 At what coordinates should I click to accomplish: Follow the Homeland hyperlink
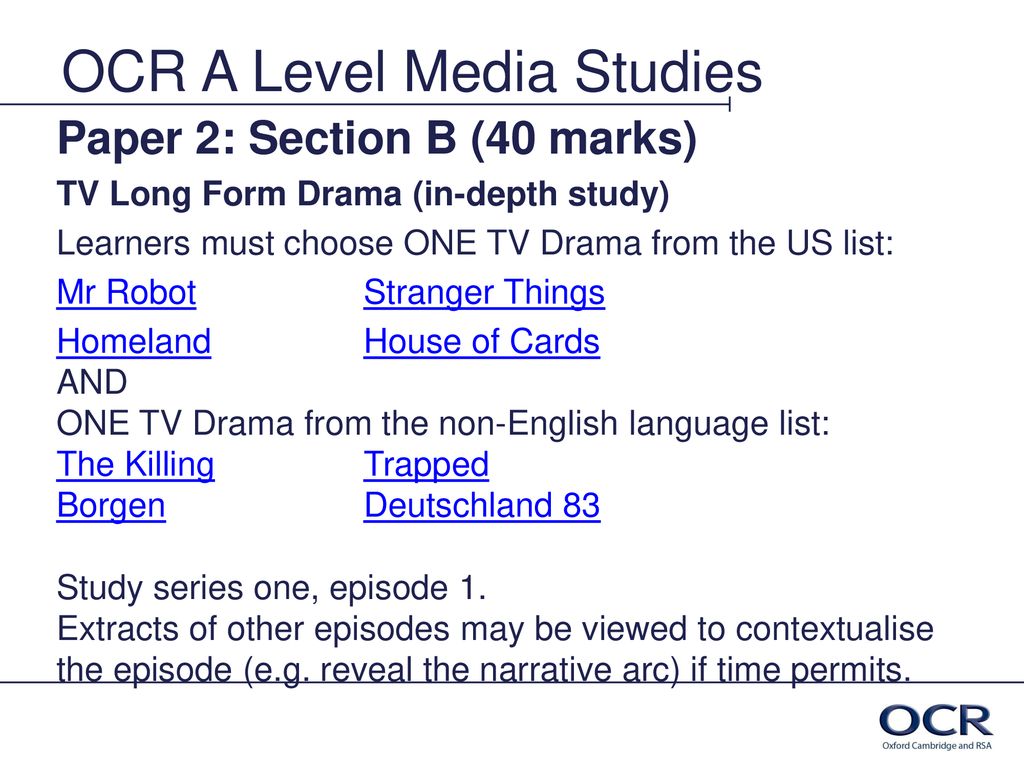coord(134,341)
